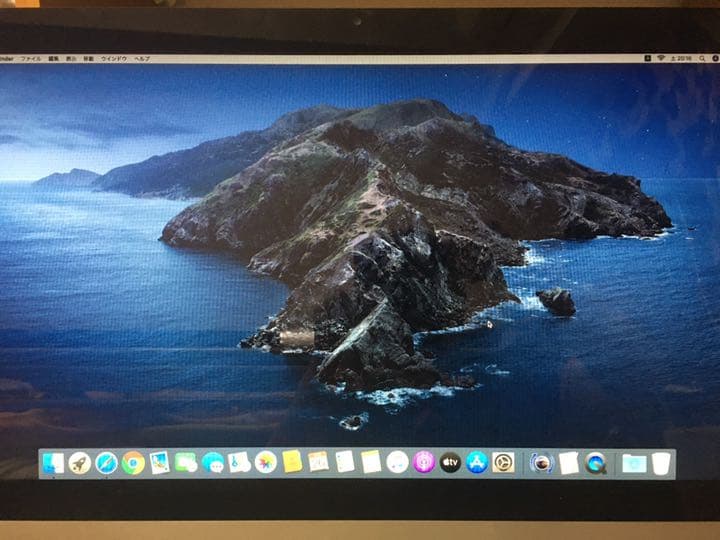This screenshot has width=720, height=540.
Task: Open the ヘルプ (Help) menu
Action: pyautogui.click(x=142, y=59)
